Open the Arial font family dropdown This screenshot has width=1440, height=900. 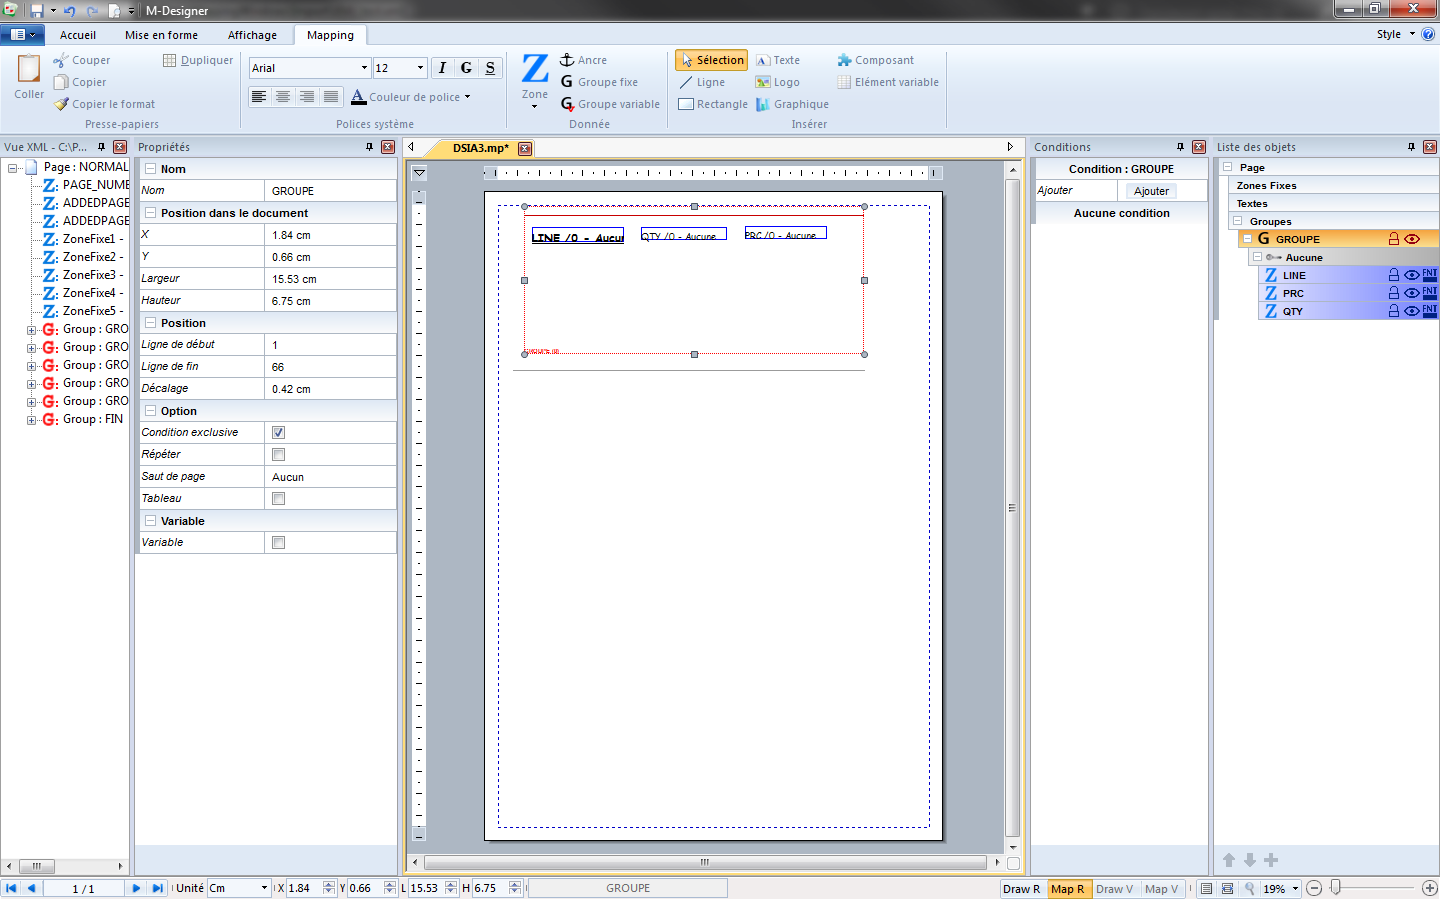tap(363, 67)
